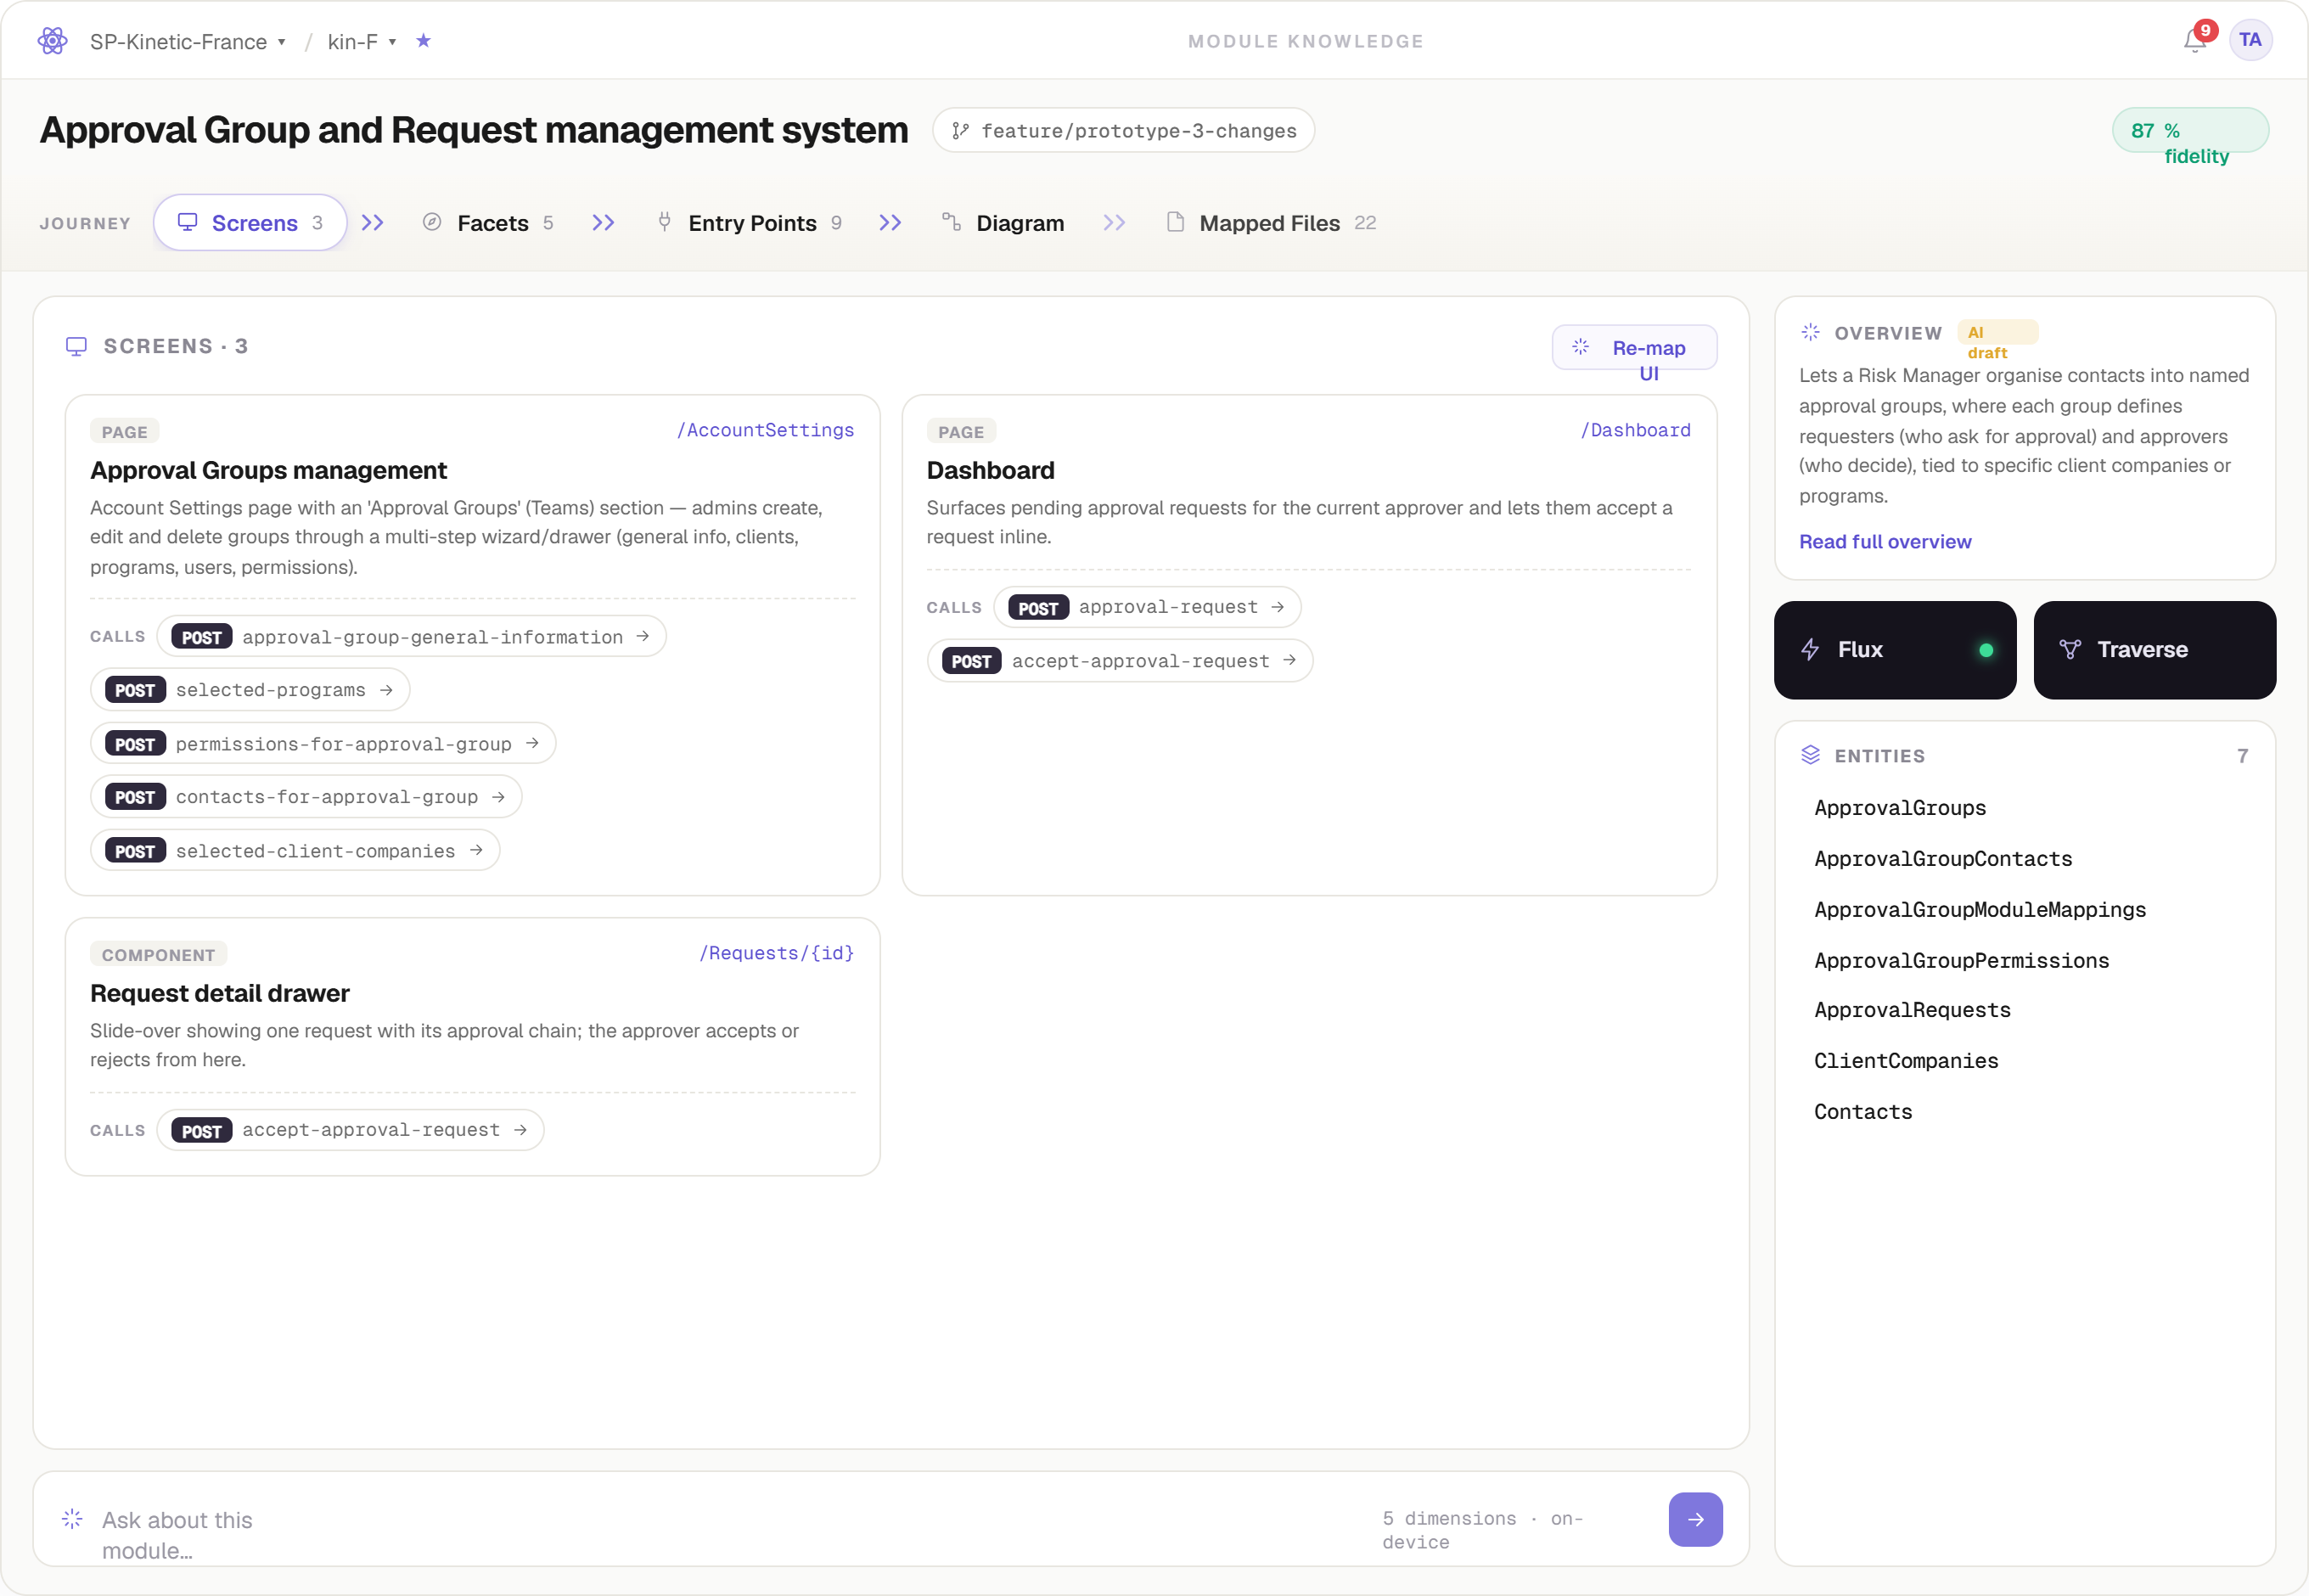Click the atom logo icon
Screen dimensions: 2309x1596
click(x=52, y=41)
